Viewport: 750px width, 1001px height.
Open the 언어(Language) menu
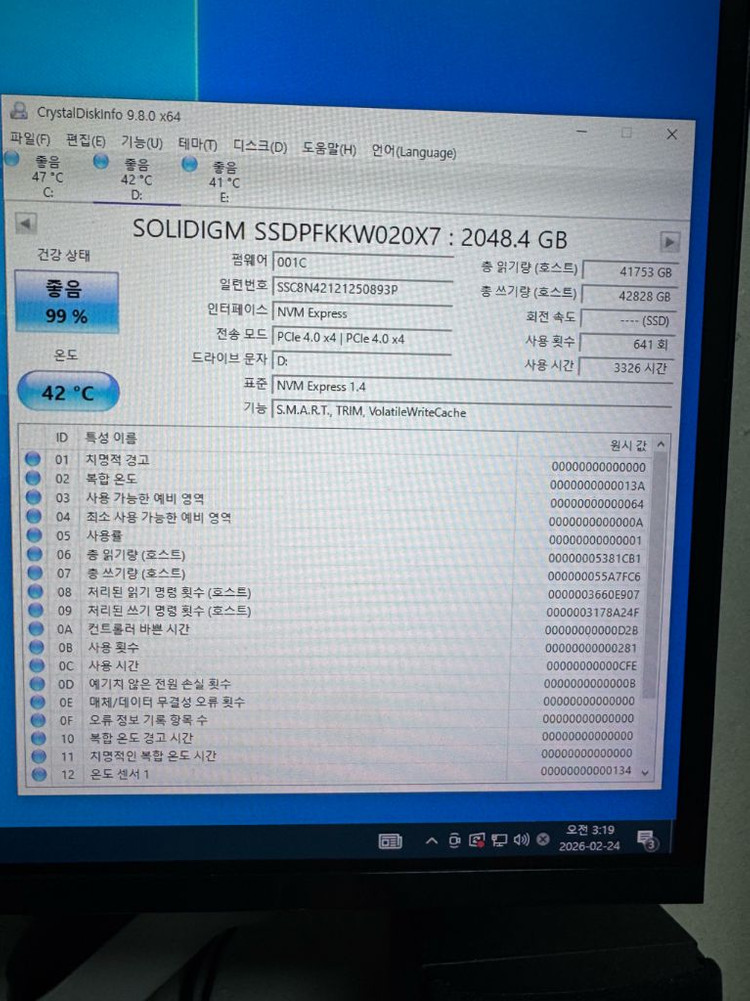[414, 151]
